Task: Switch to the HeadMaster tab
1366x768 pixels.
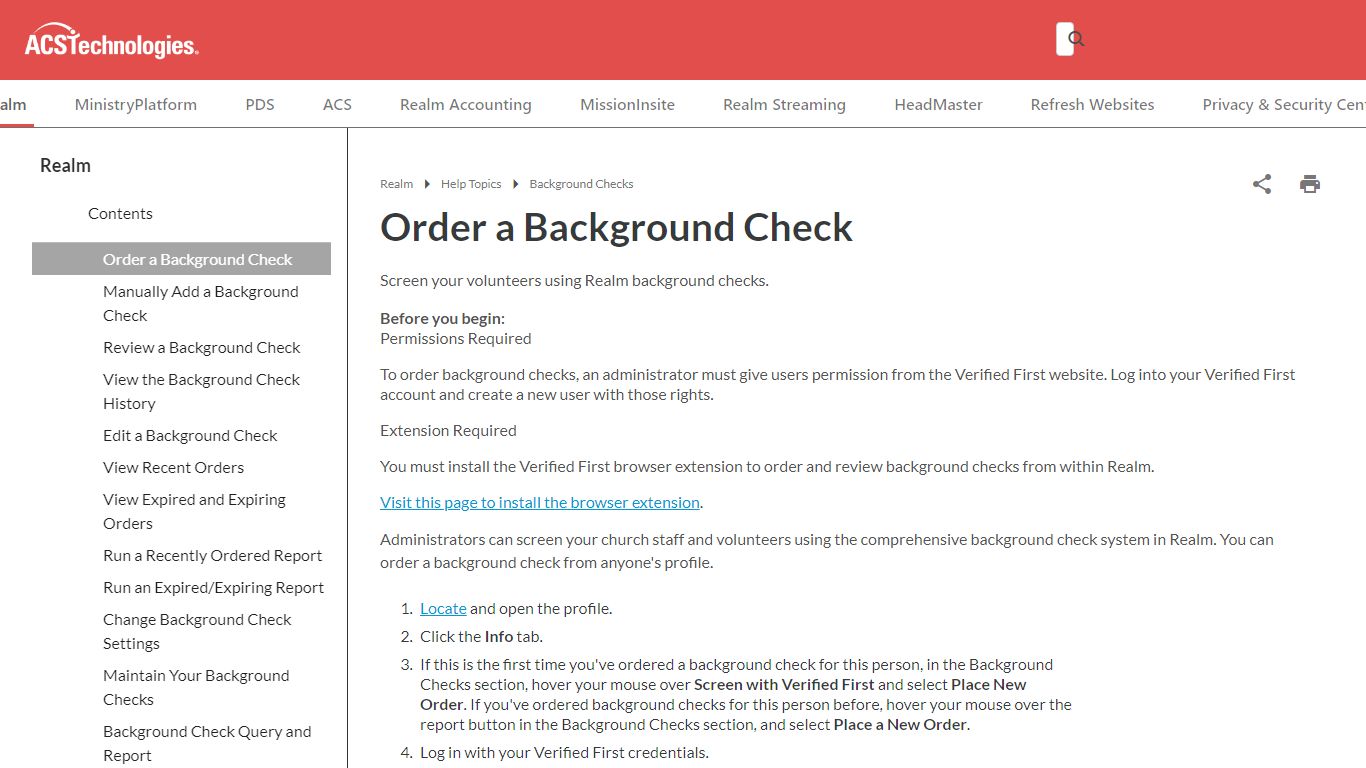Action: click(938, 104)
